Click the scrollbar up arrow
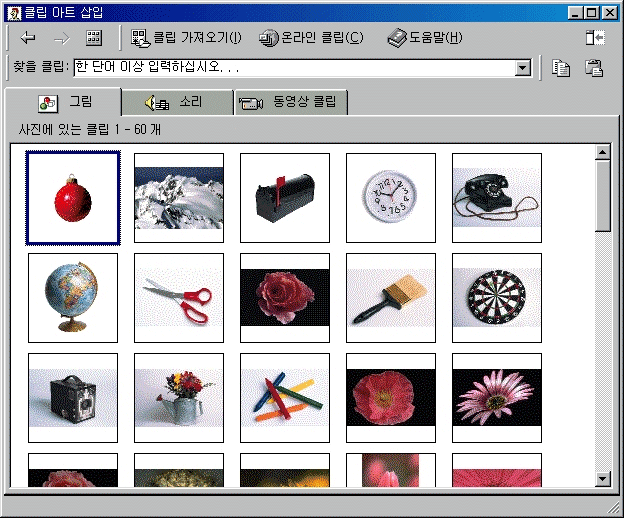The width and height of the screenshot is (624, 518). pos(603,152)
